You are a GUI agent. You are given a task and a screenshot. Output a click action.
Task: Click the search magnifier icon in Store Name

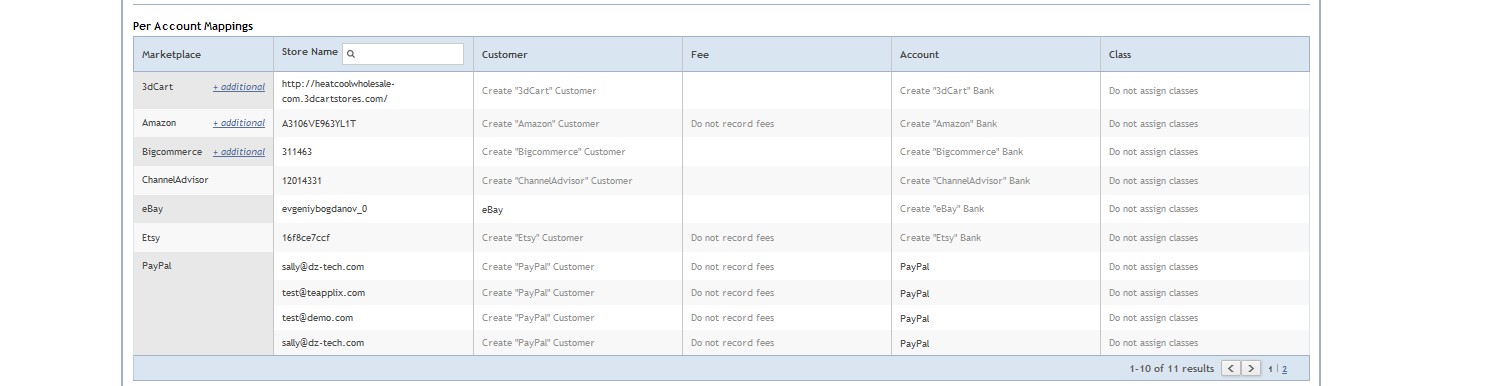(x=351, y=54)
